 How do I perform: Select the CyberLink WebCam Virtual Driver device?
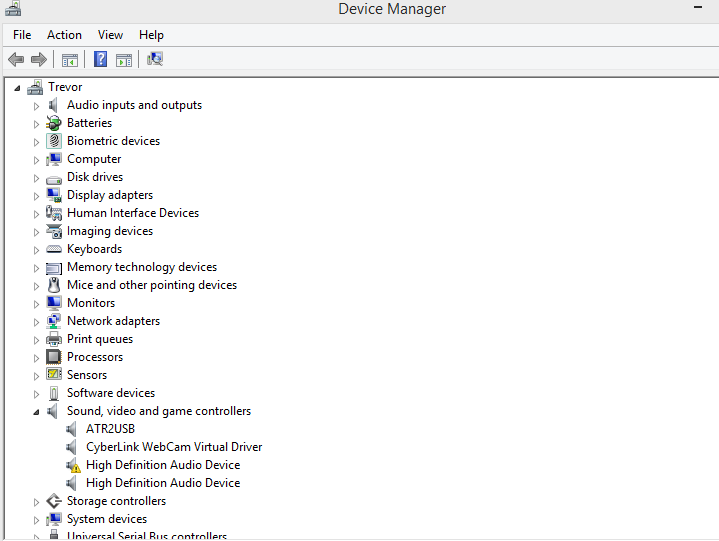(173, 447)
